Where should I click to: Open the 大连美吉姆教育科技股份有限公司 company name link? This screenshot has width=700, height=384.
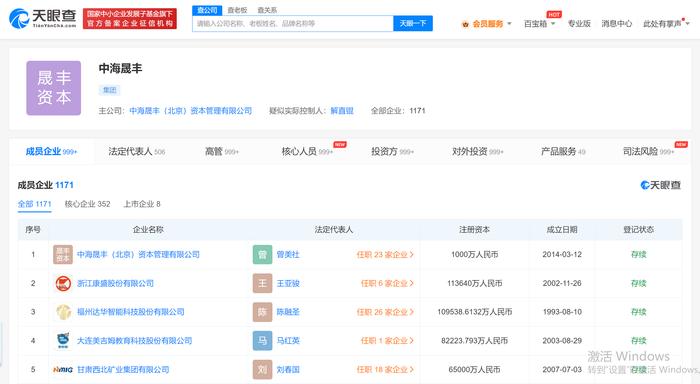(134, 340)
